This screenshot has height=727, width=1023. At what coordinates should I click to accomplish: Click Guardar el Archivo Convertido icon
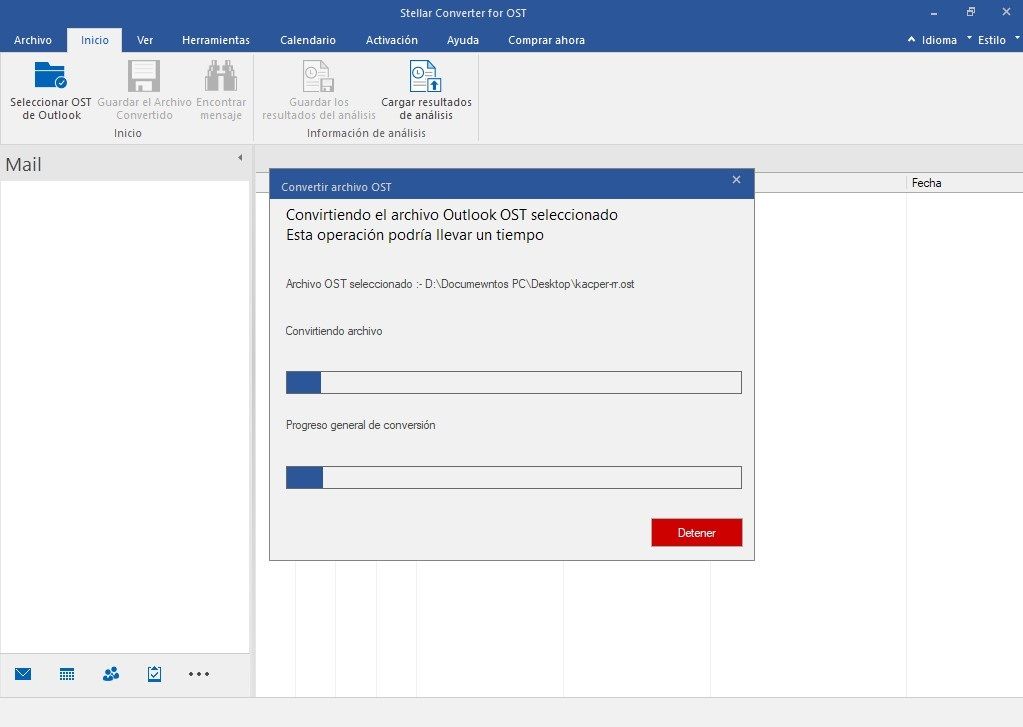pos(144,76)
